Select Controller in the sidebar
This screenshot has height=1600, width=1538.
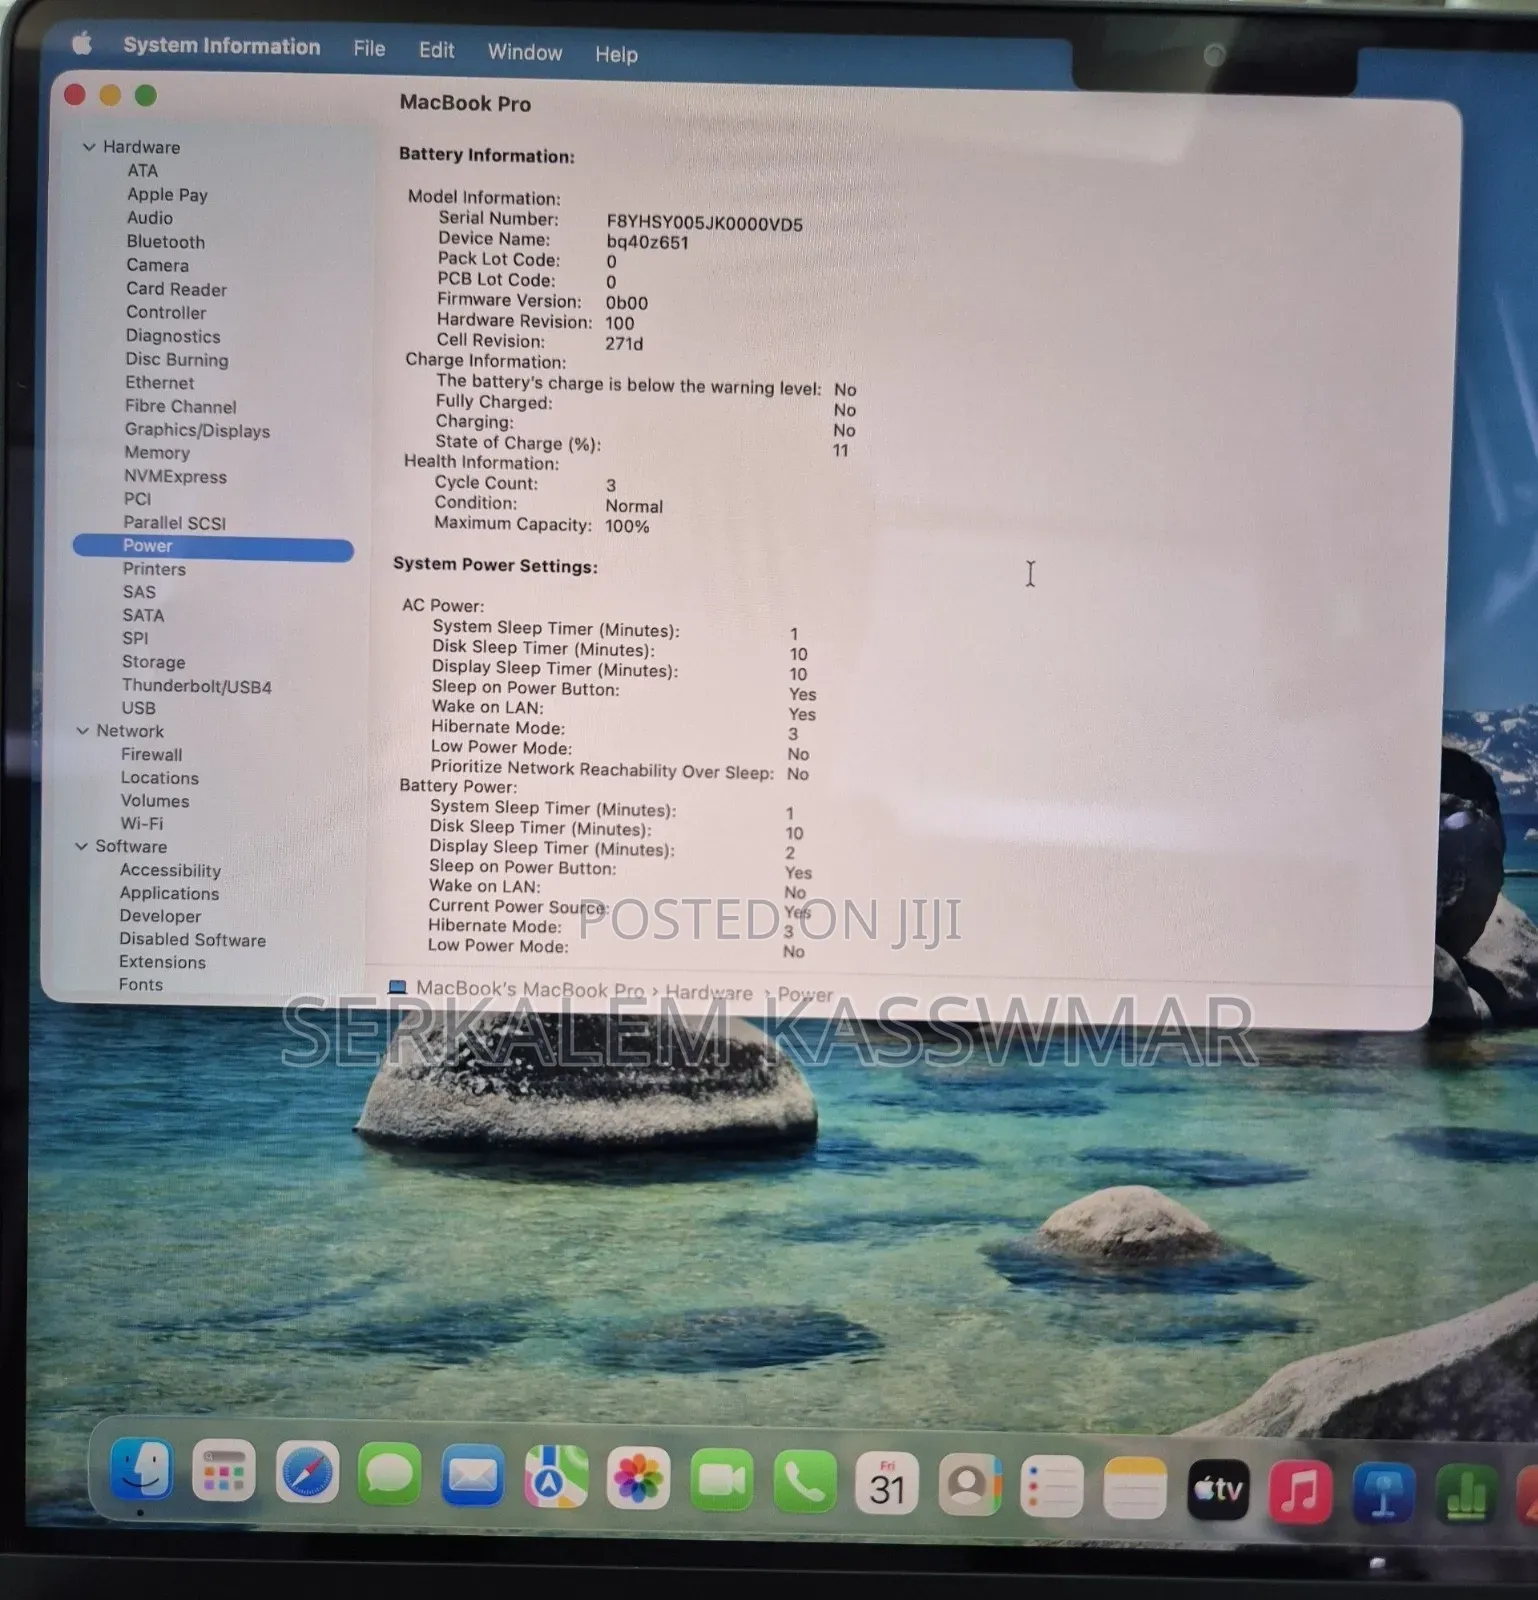tap(166, 312)
